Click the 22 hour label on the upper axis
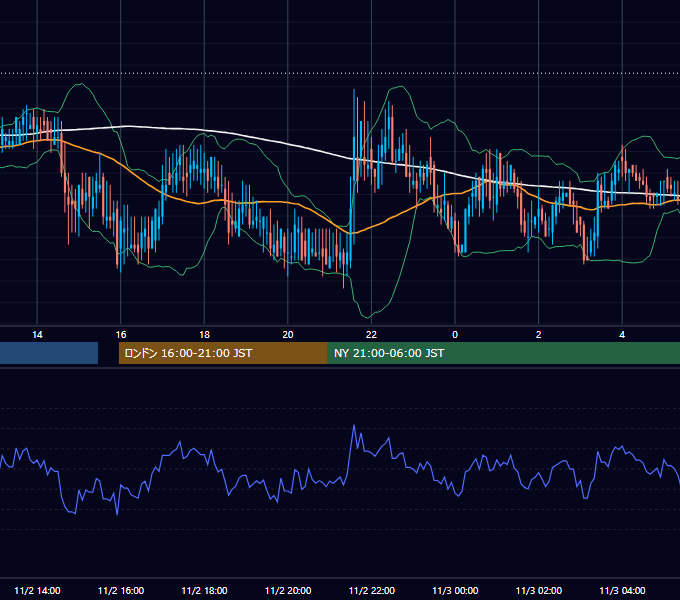Viewport: 680px width, 600px height. click(371, 335)
